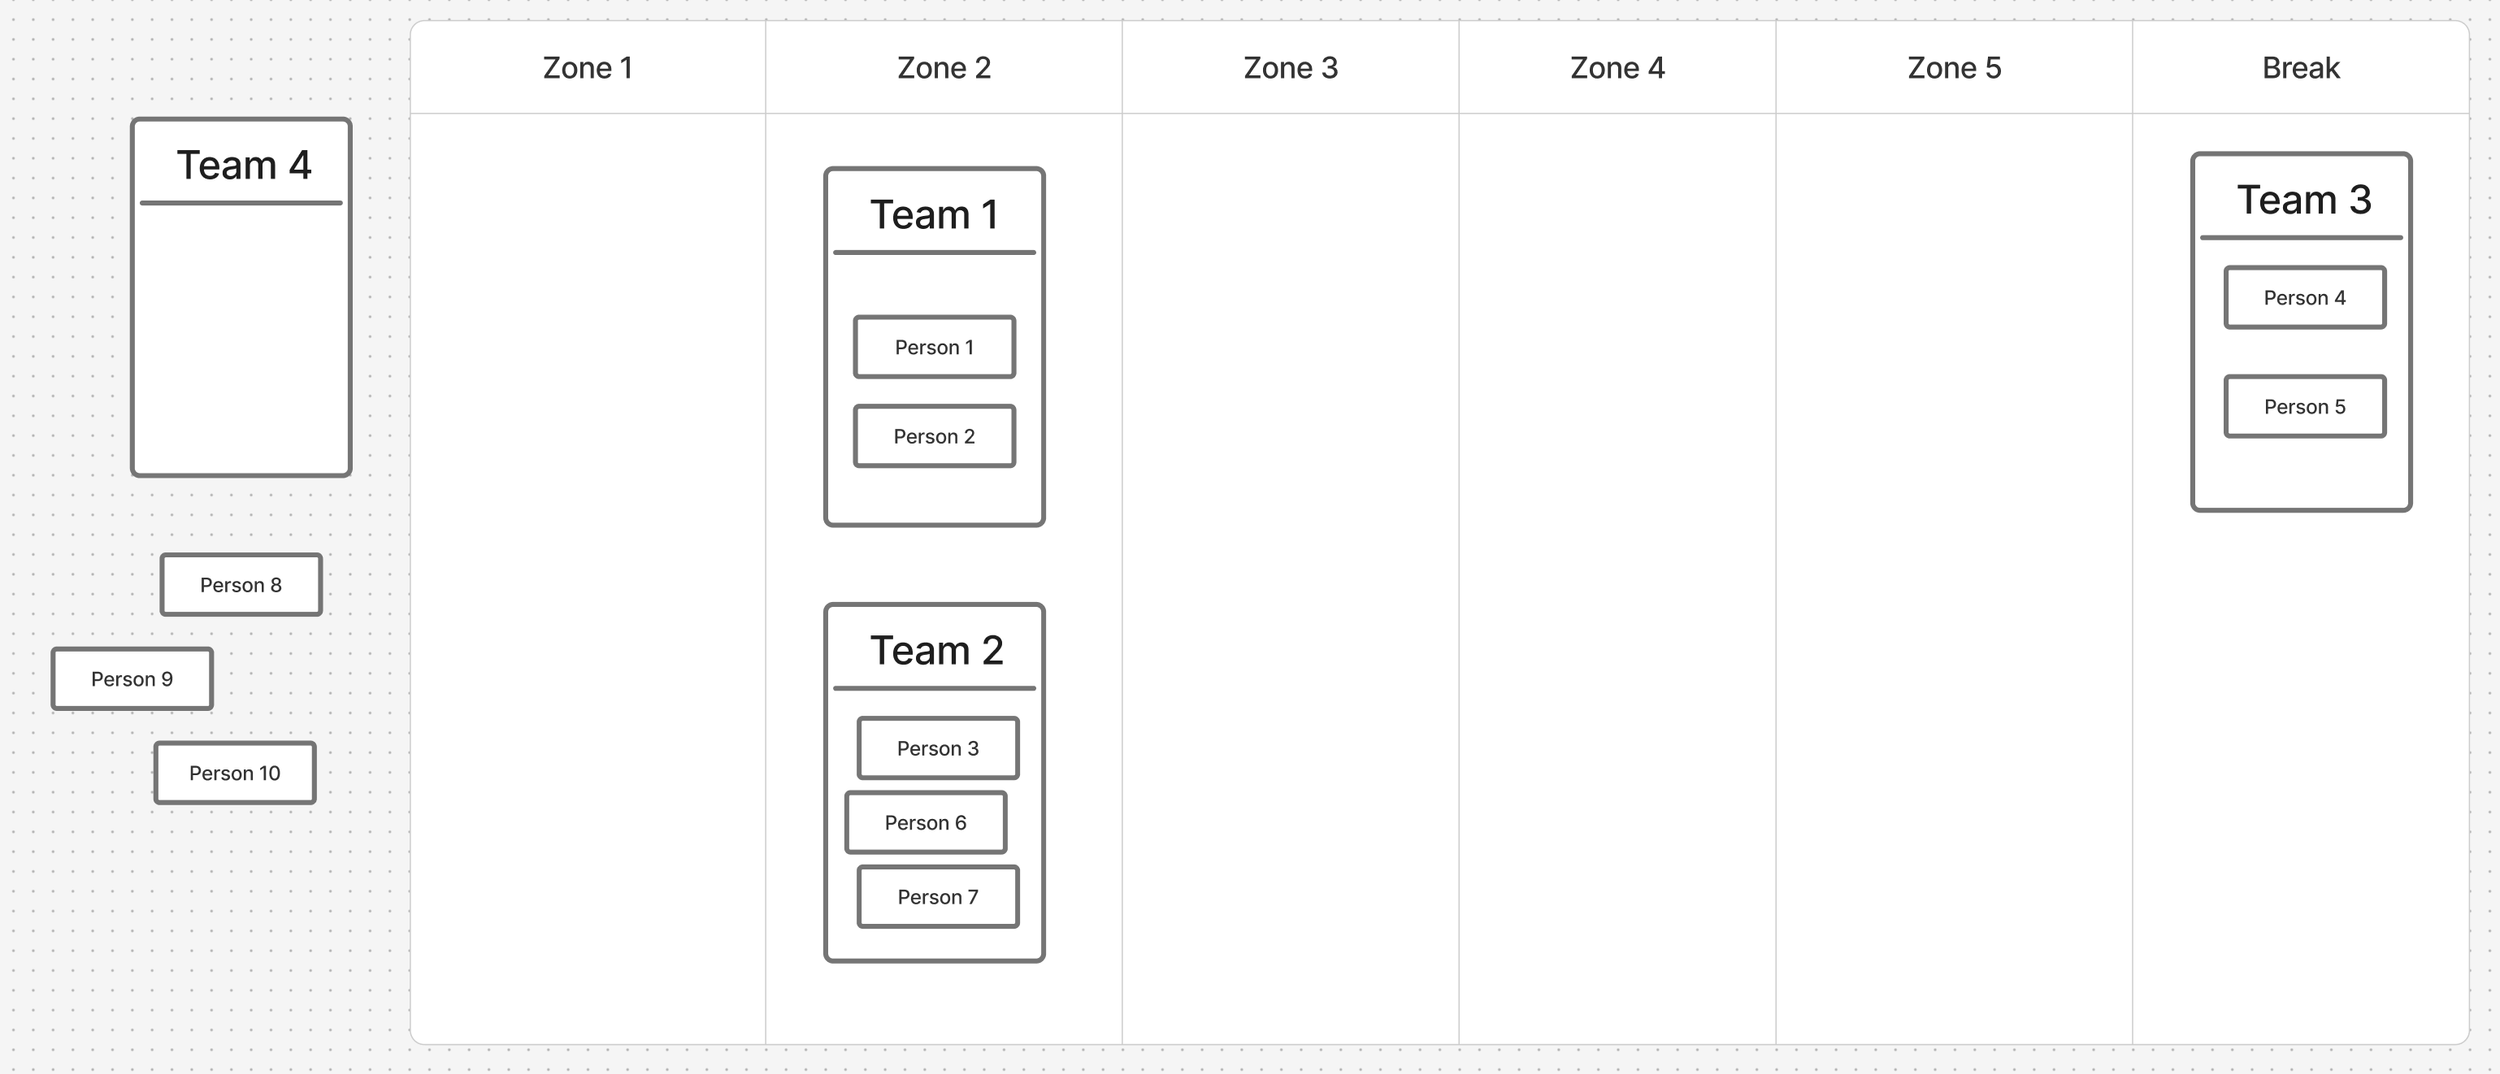Screen dimensions: 2500x1074
Task: Click the Zone 5 column header
Action: 1955,68
